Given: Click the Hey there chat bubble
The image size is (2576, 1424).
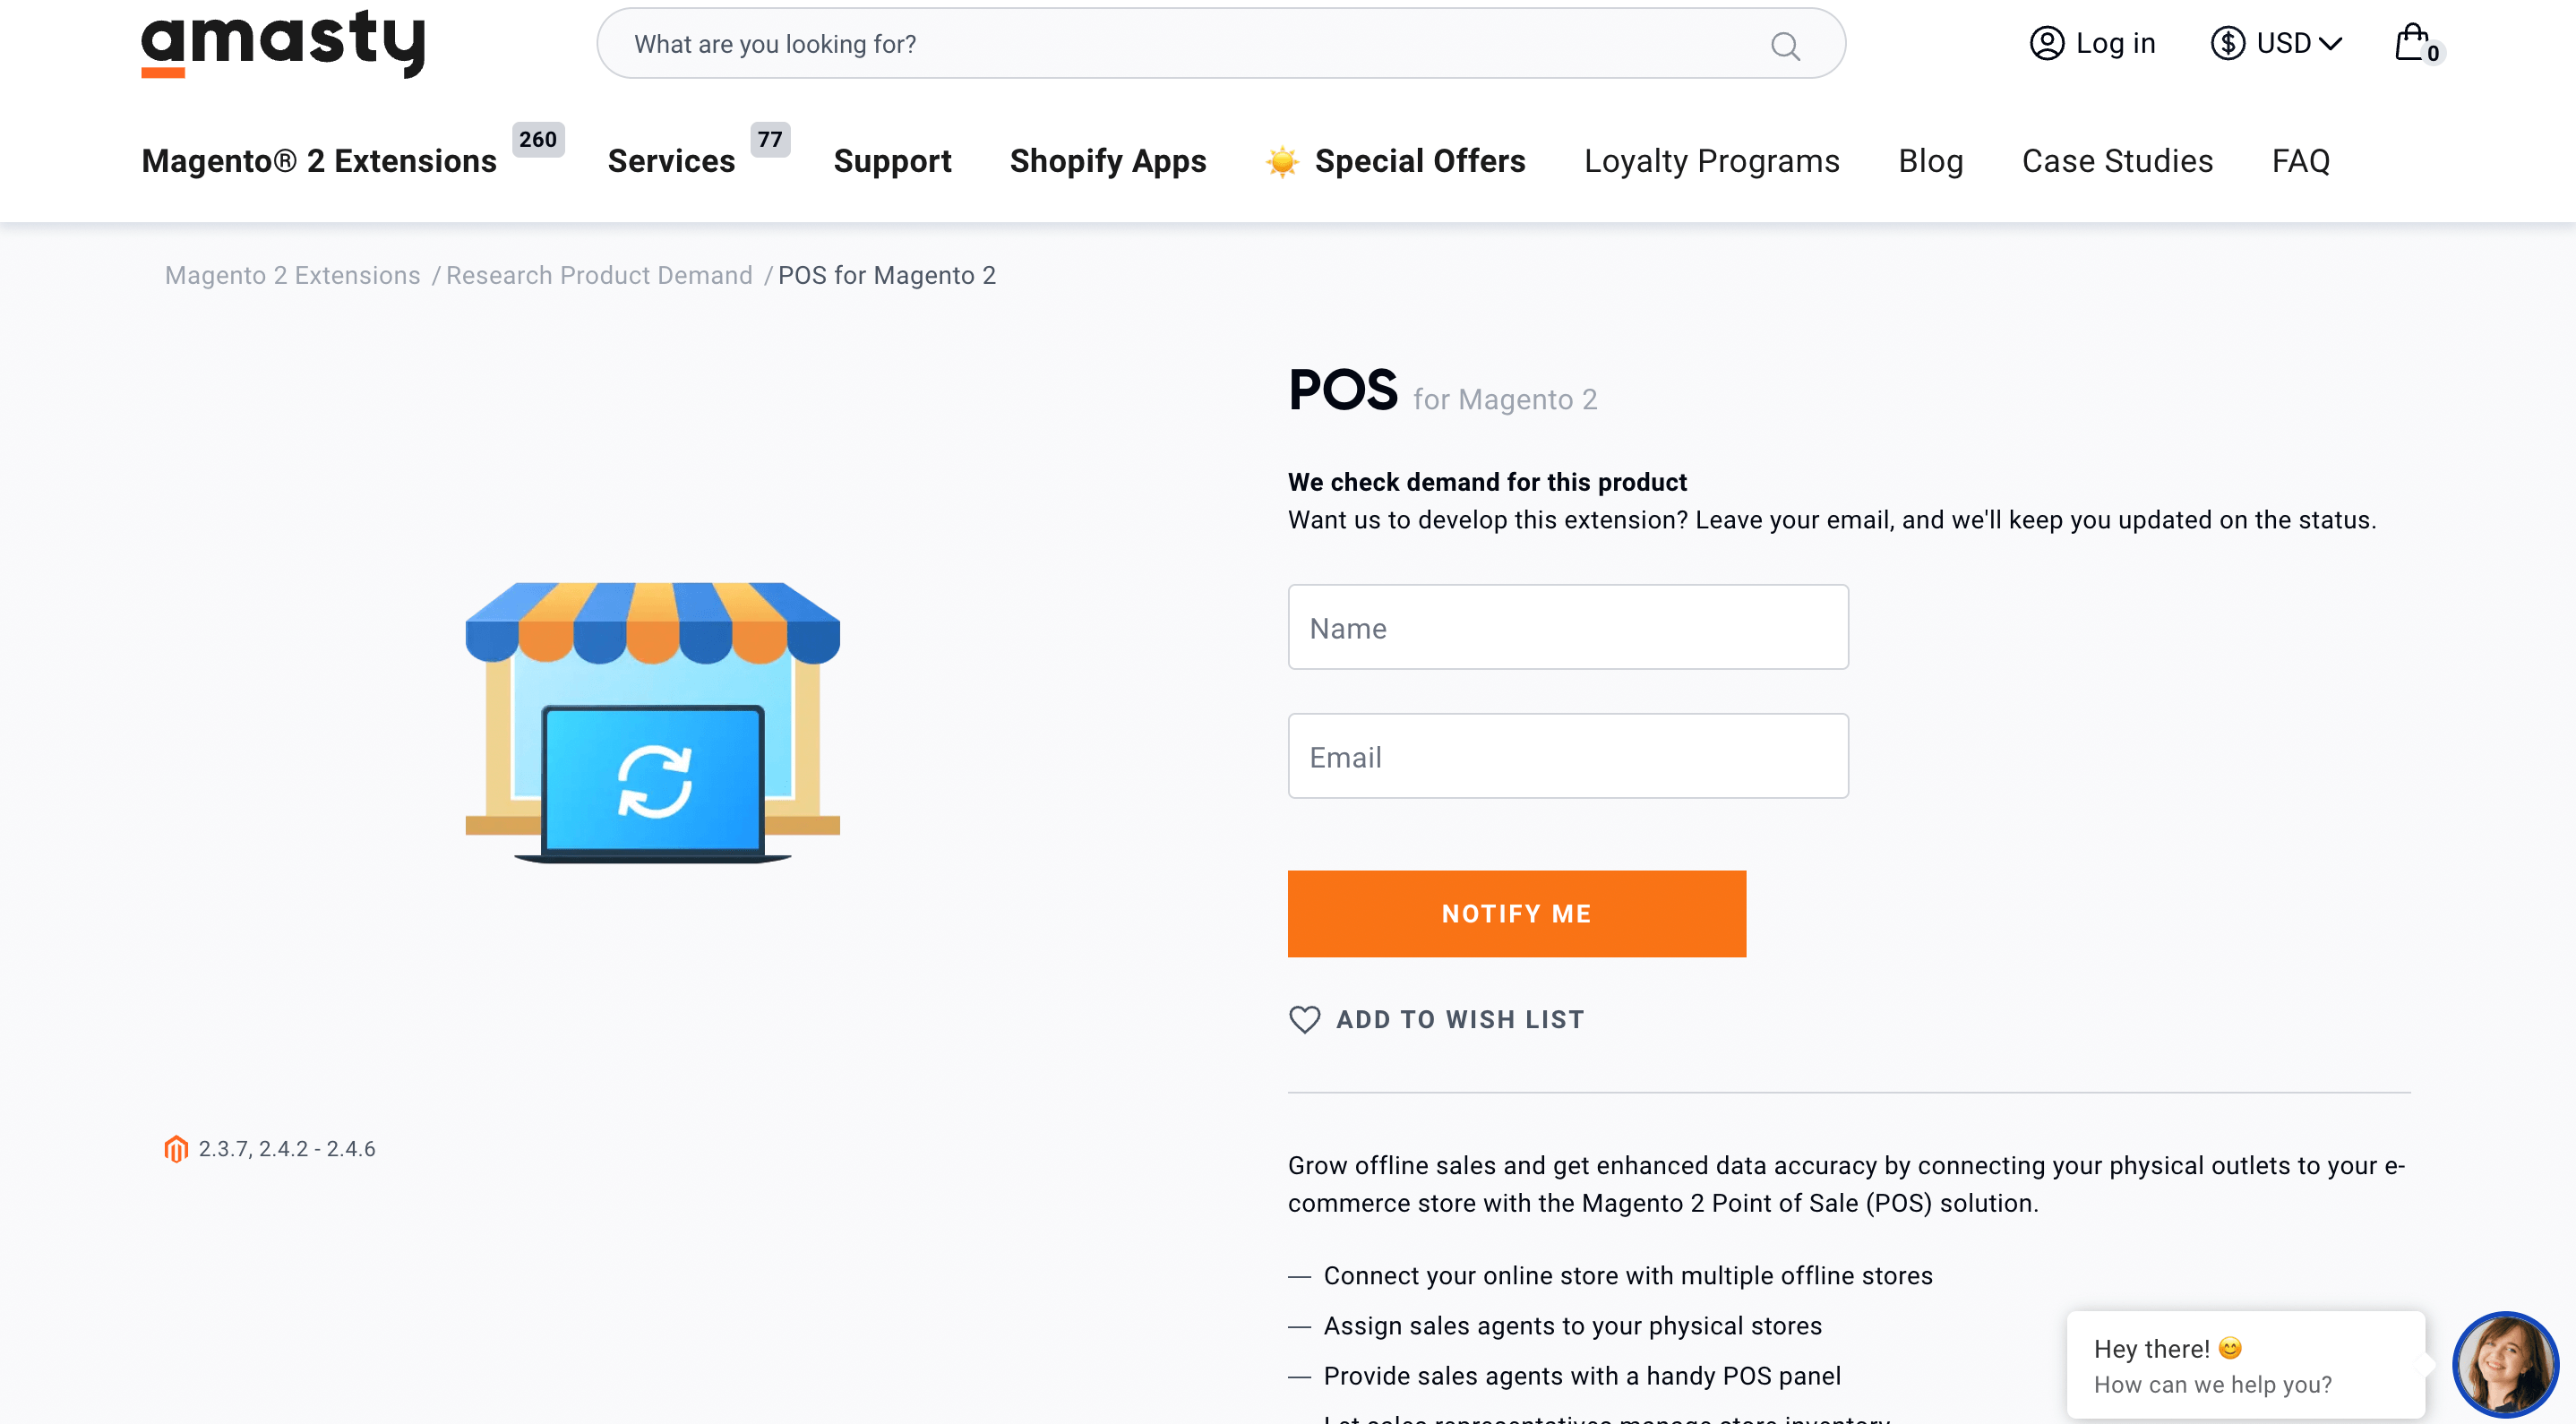Looking at the screenshot, I should click(x=2244, y=1365).
